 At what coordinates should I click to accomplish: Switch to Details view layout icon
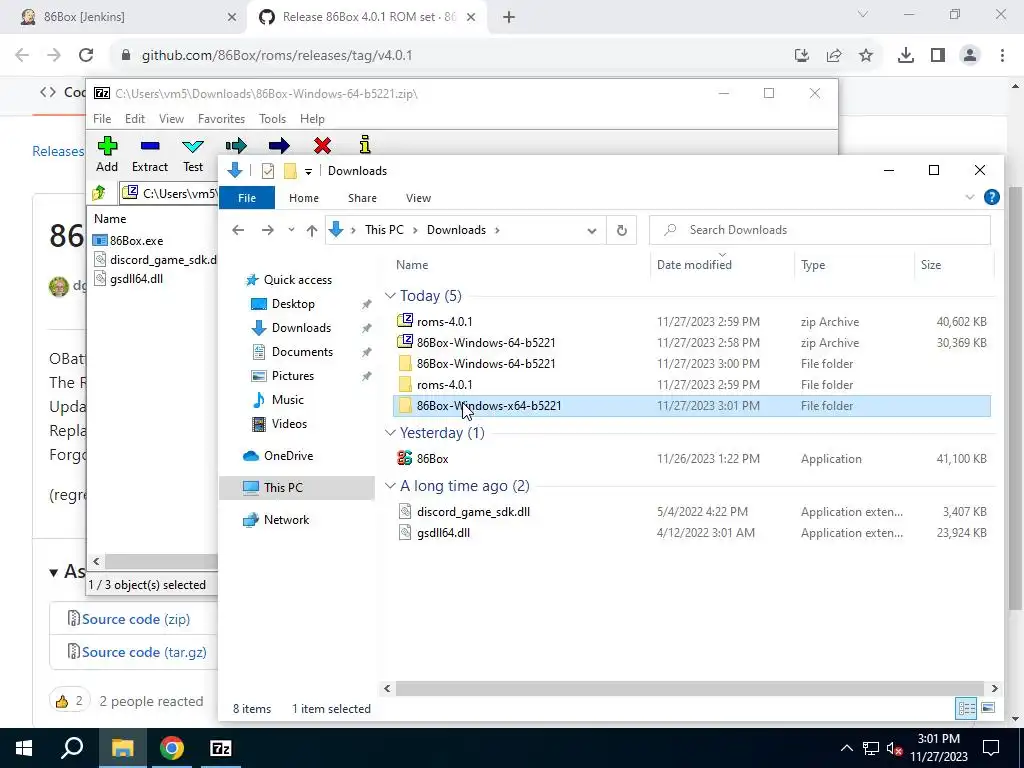(x=967, y=708)
